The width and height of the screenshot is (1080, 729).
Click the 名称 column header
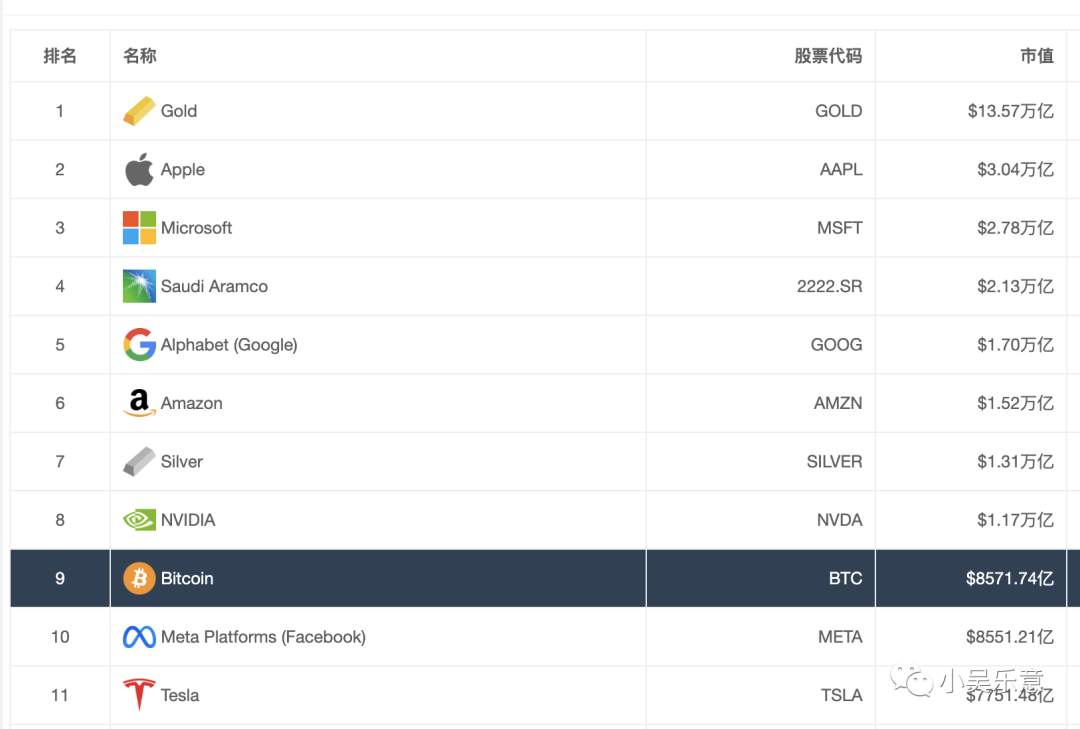(x=140, y=56)
